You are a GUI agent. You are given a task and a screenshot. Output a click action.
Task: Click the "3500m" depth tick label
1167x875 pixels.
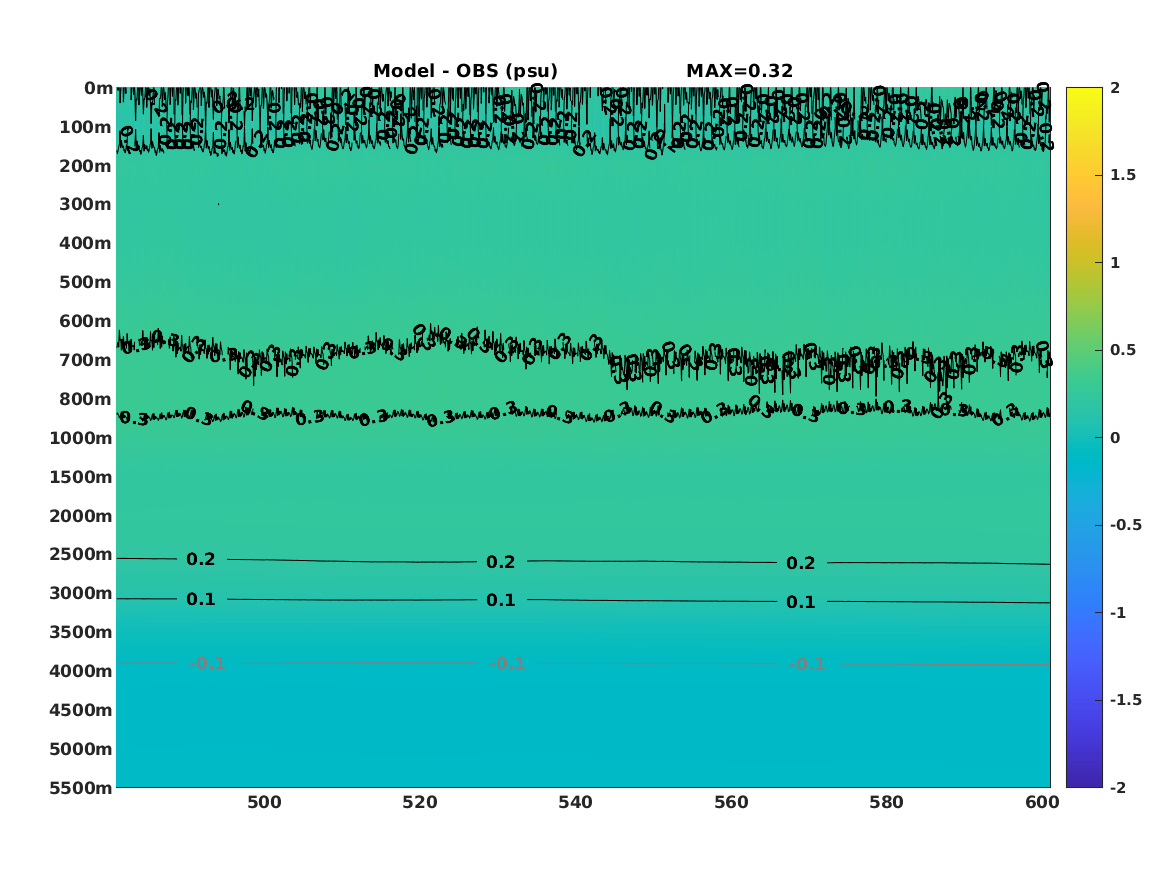click(81, 632)
